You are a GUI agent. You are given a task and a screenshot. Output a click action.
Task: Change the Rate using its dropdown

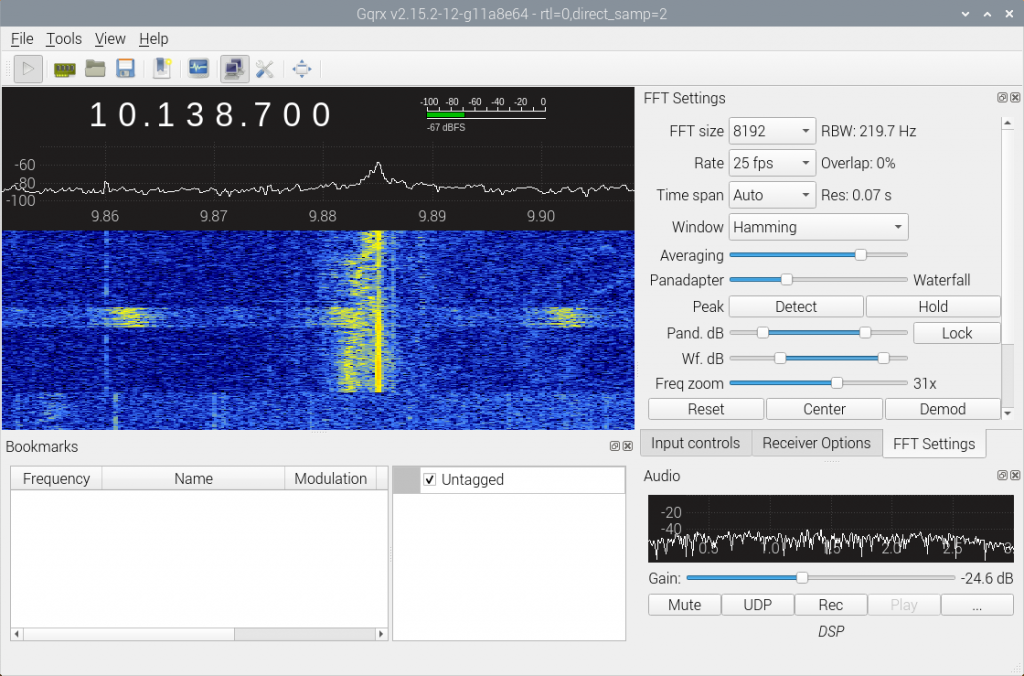coord(771,162)
